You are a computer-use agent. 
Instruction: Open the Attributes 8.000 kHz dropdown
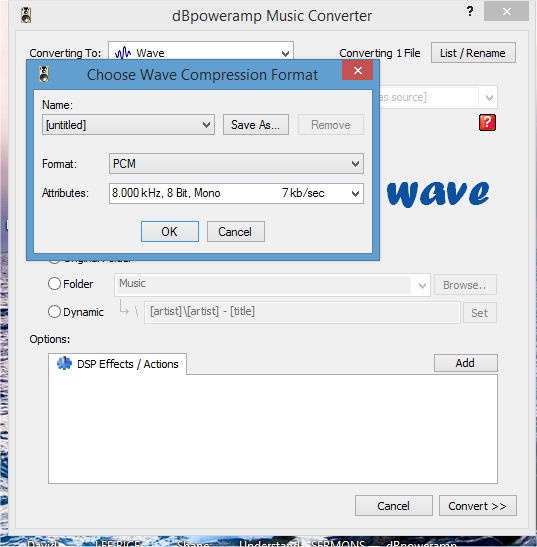click(x=355, y=194)
